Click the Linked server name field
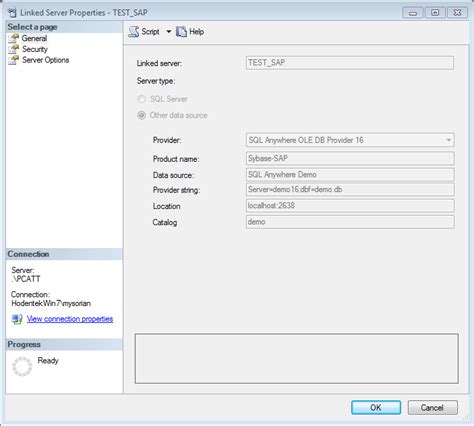474x426 pixels. 350,63
